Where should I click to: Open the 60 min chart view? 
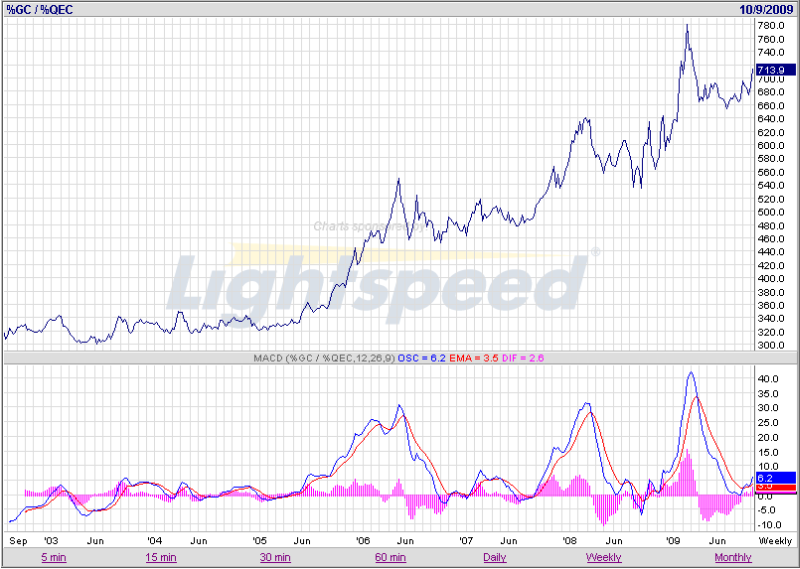390,557
